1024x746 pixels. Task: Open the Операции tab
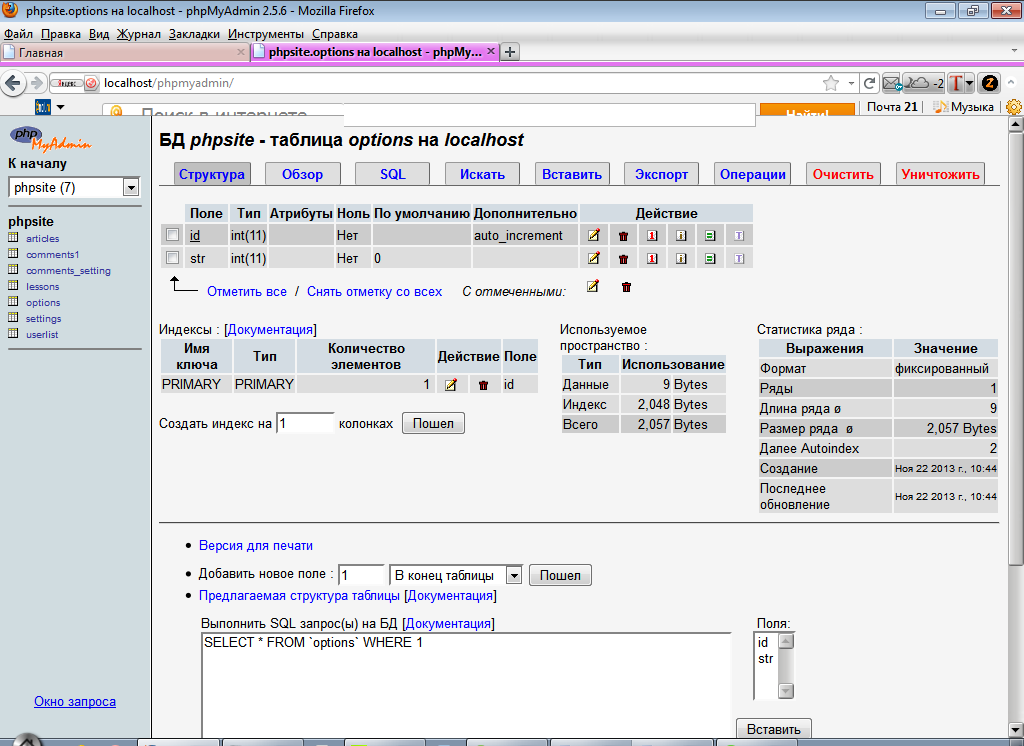pyautogui.click(x=752, y=174)
